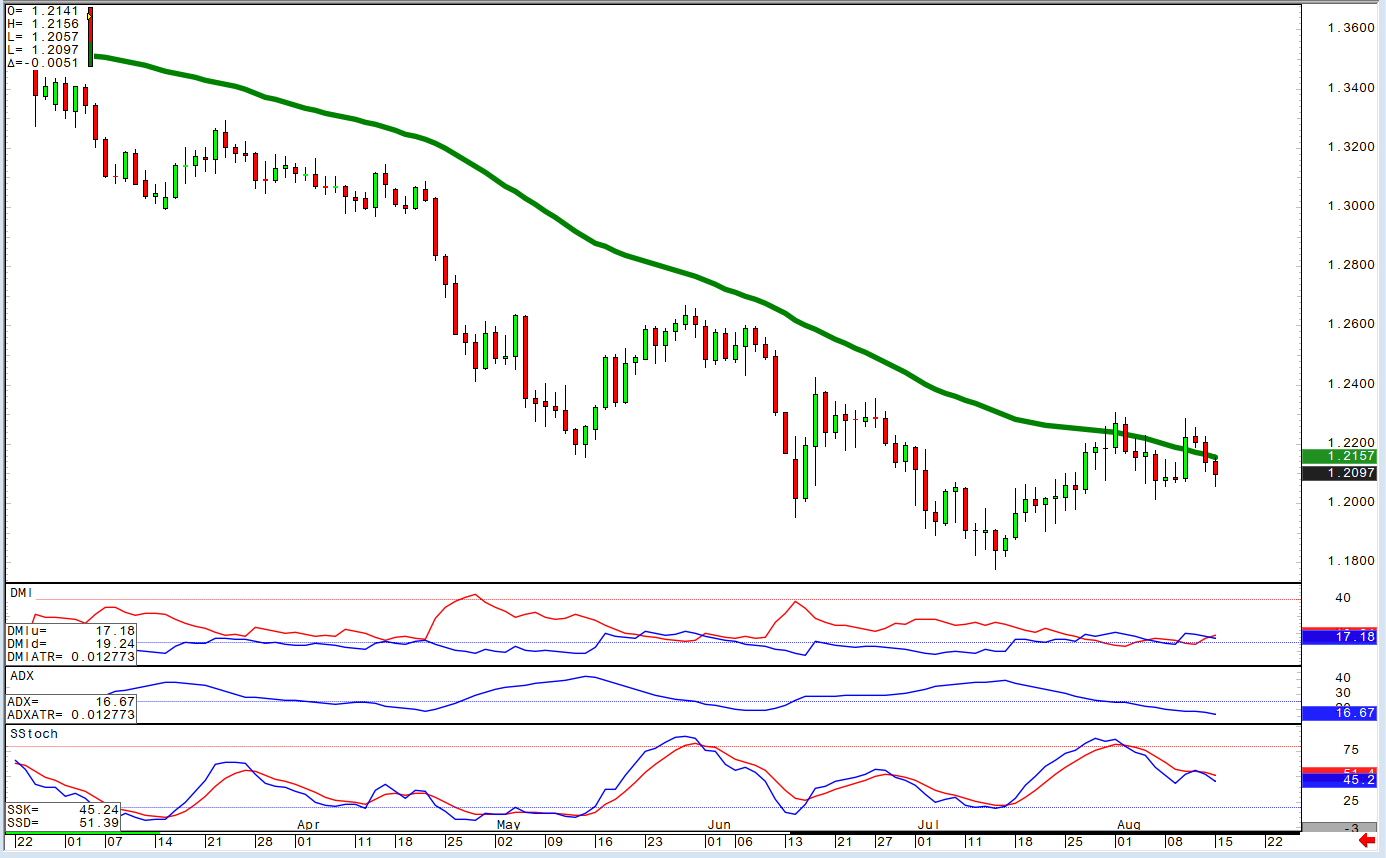
Task: Click the 1.3600 price axis label
Action: point(1350,28)
